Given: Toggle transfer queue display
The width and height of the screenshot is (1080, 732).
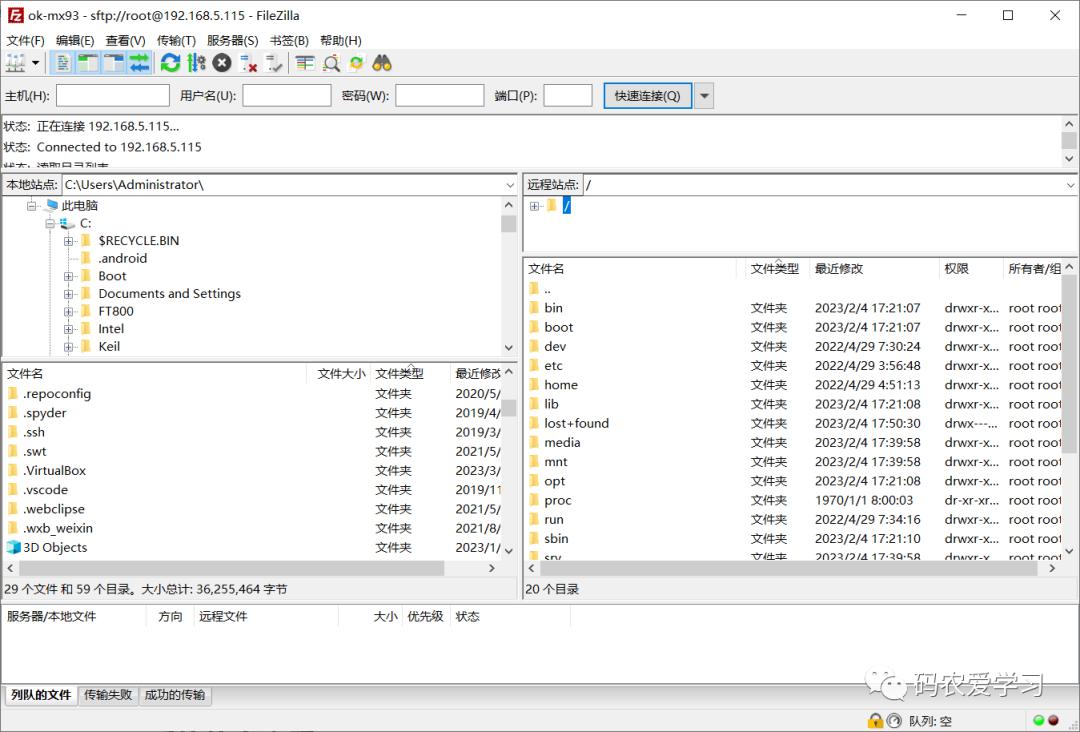Looking at the screenshot, I should [x=139, y=63].
